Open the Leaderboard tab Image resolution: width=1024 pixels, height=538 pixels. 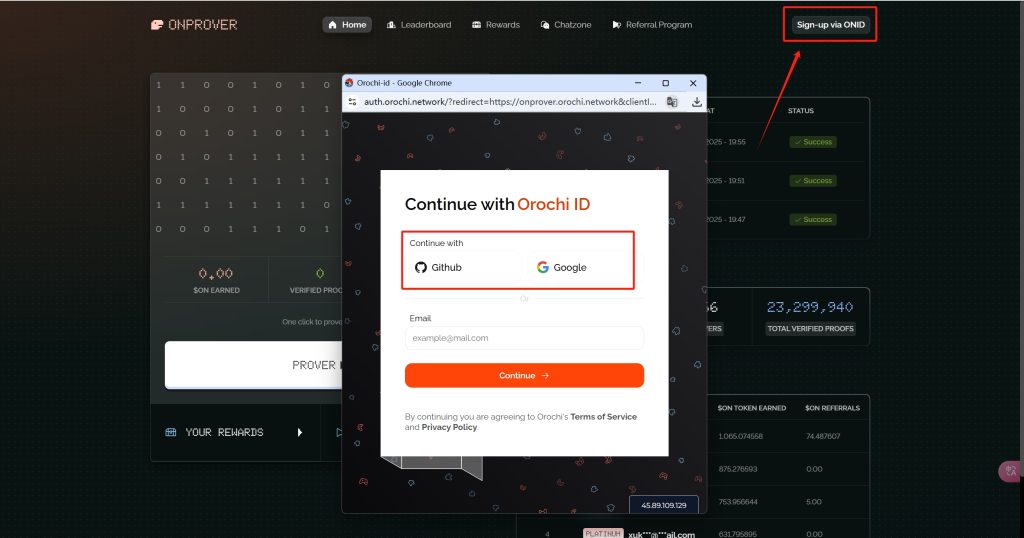(419, 25)
